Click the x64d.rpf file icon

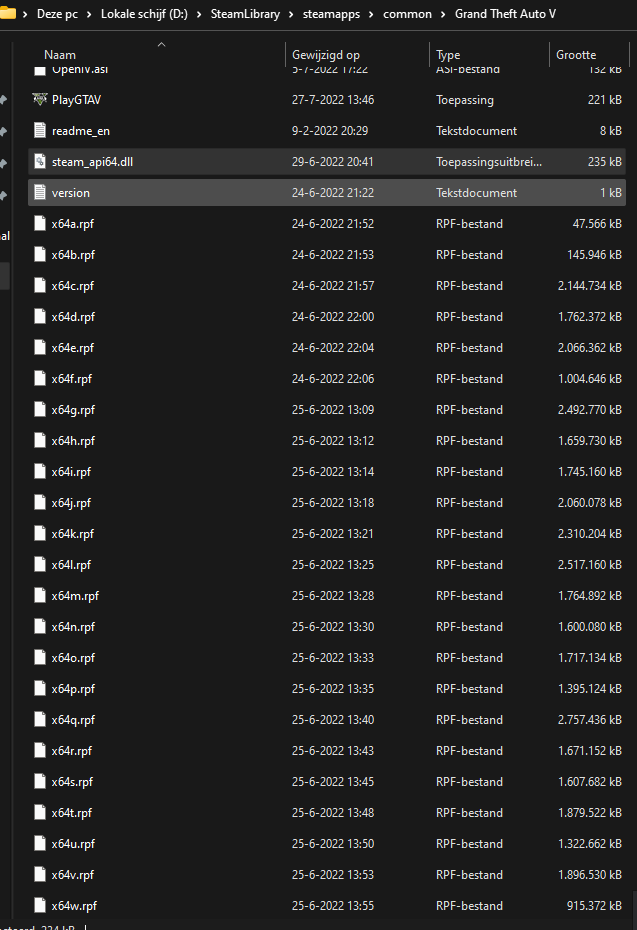[x=40, y=317]
